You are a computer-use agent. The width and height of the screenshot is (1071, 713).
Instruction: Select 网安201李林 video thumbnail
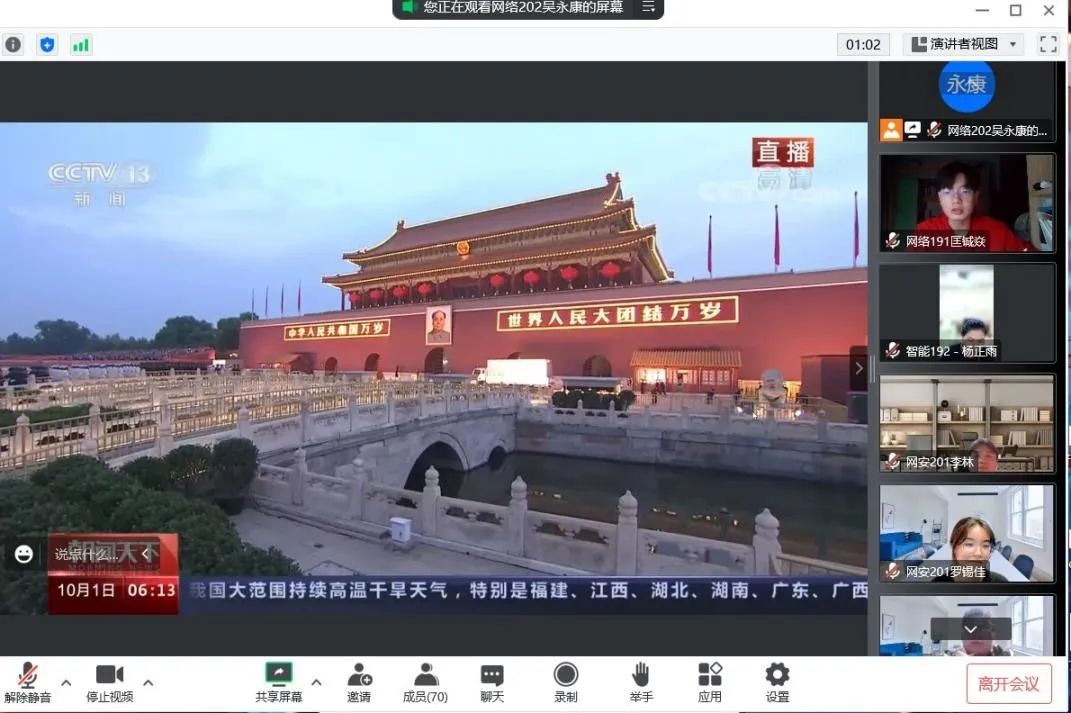[x=966, y=423]
